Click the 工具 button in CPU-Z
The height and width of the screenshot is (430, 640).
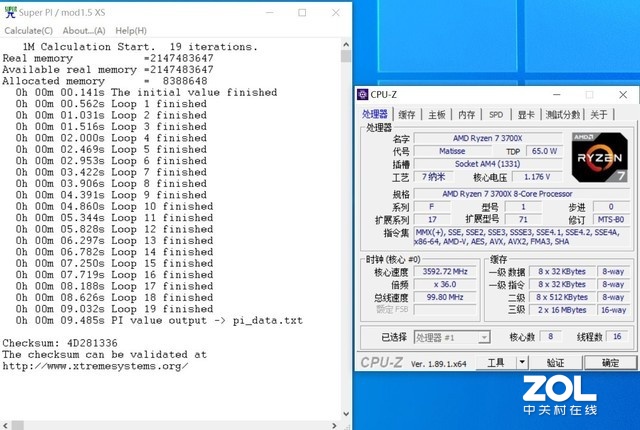(496, 362)
